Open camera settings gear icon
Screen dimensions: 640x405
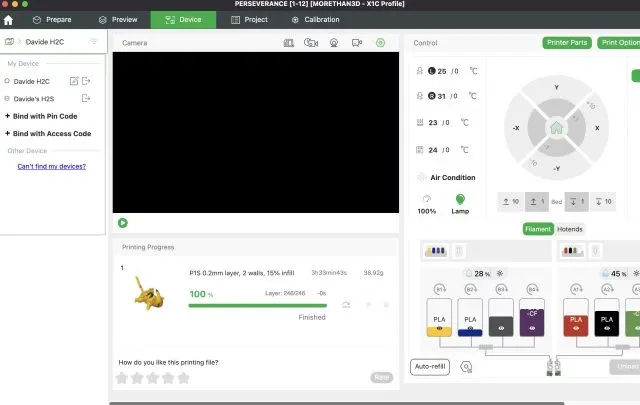click(x=380, y=43)
